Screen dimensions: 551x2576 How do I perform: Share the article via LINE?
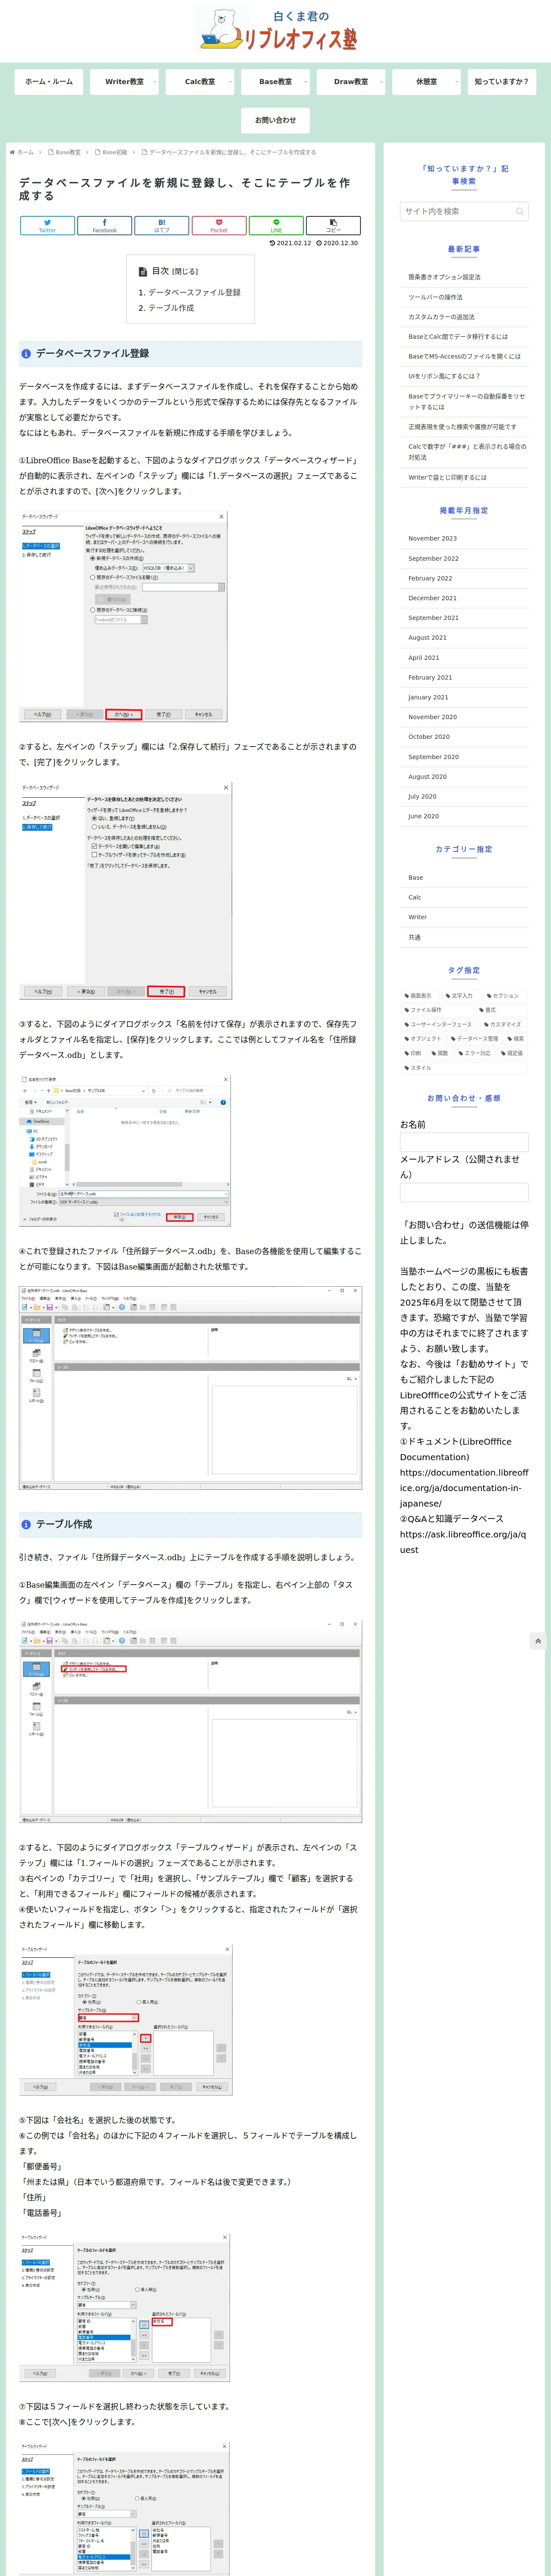click(276, 226)
